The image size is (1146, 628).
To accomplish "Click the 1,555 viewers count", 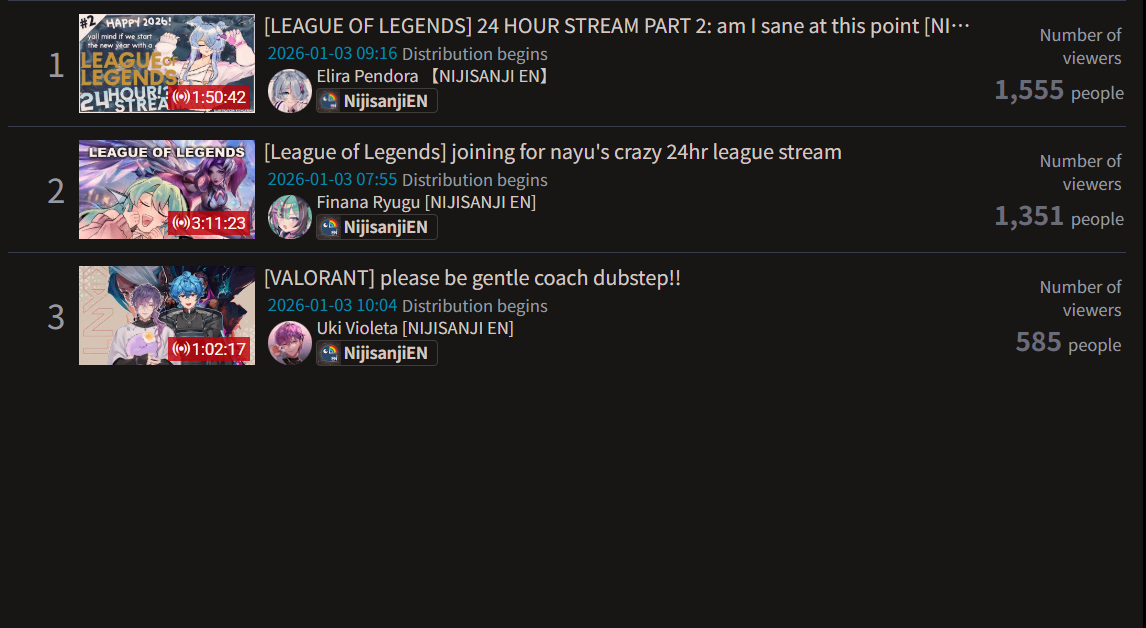I will pos(1029,91).
